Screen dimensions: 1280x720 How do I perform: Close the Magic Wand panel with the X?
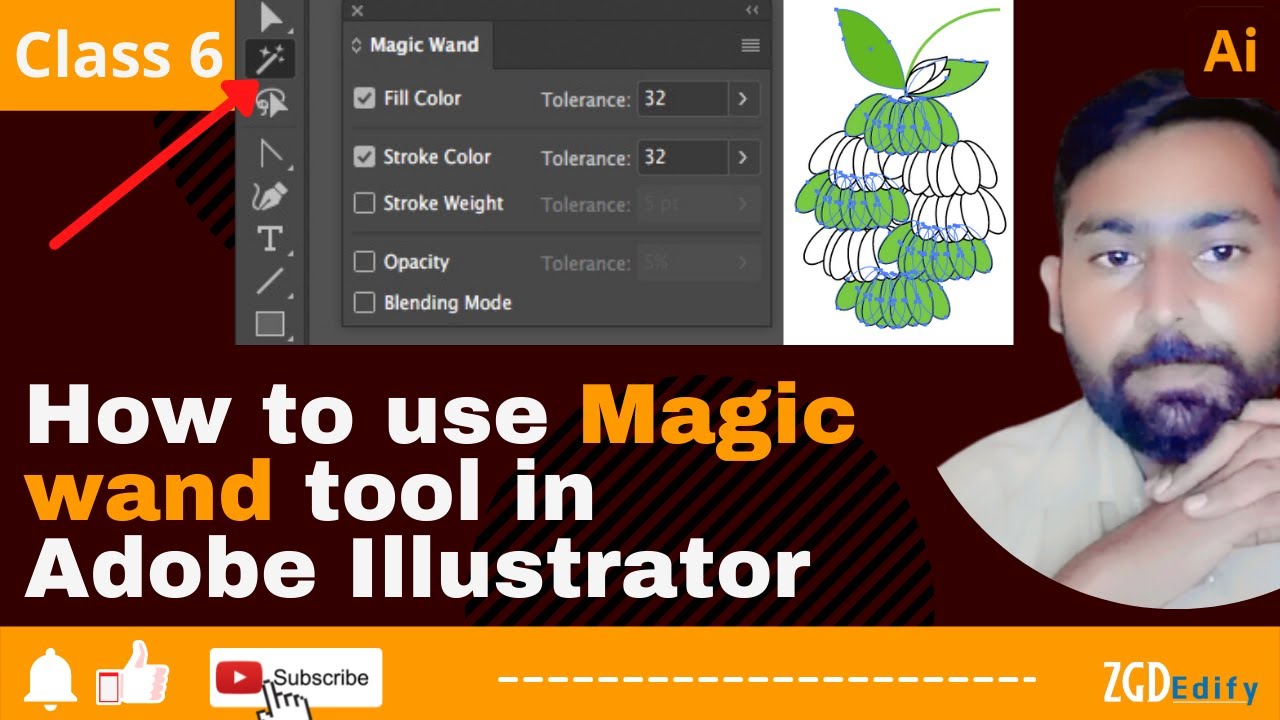pos(357,11)
